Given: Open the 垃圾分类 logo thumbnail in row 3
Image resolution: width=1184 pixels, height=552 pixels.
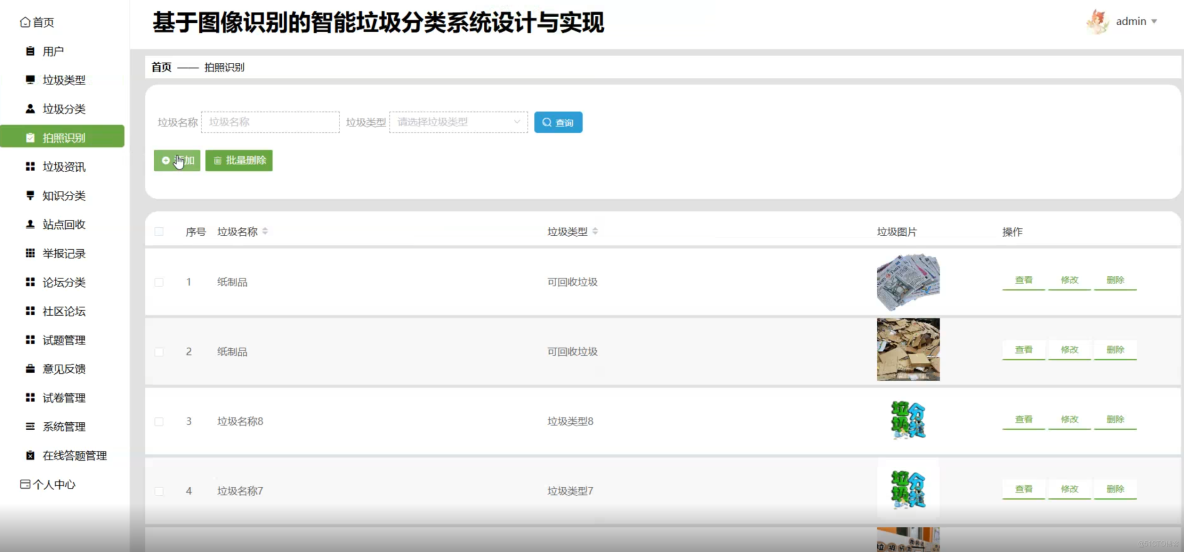Looking at the screenshot, I should click(x=908, y=421).
